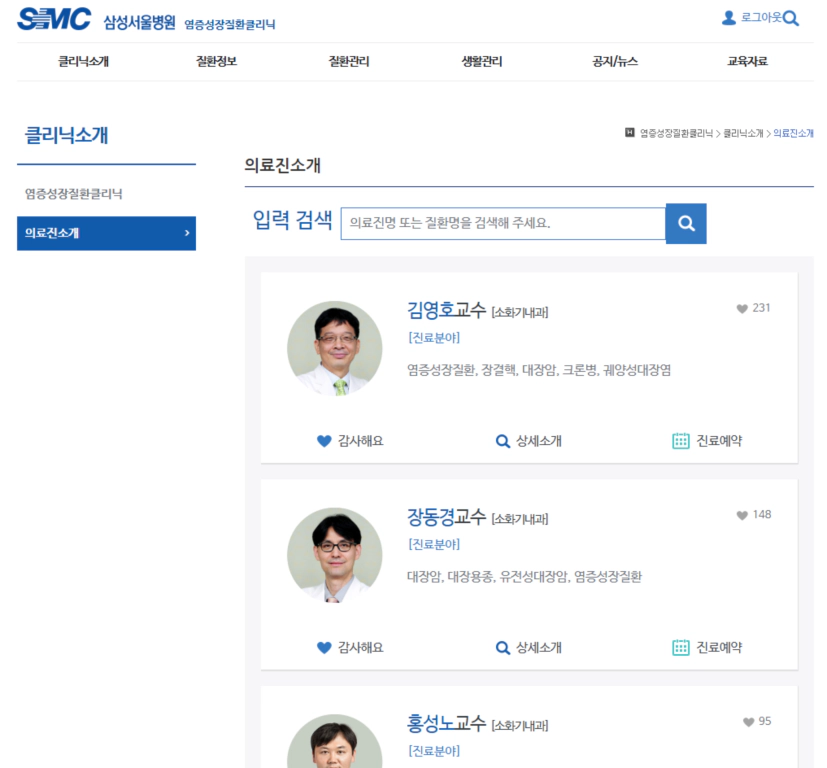Click the 입력 검색 label
The image size is (827, 768).
(x=292, y=220)
